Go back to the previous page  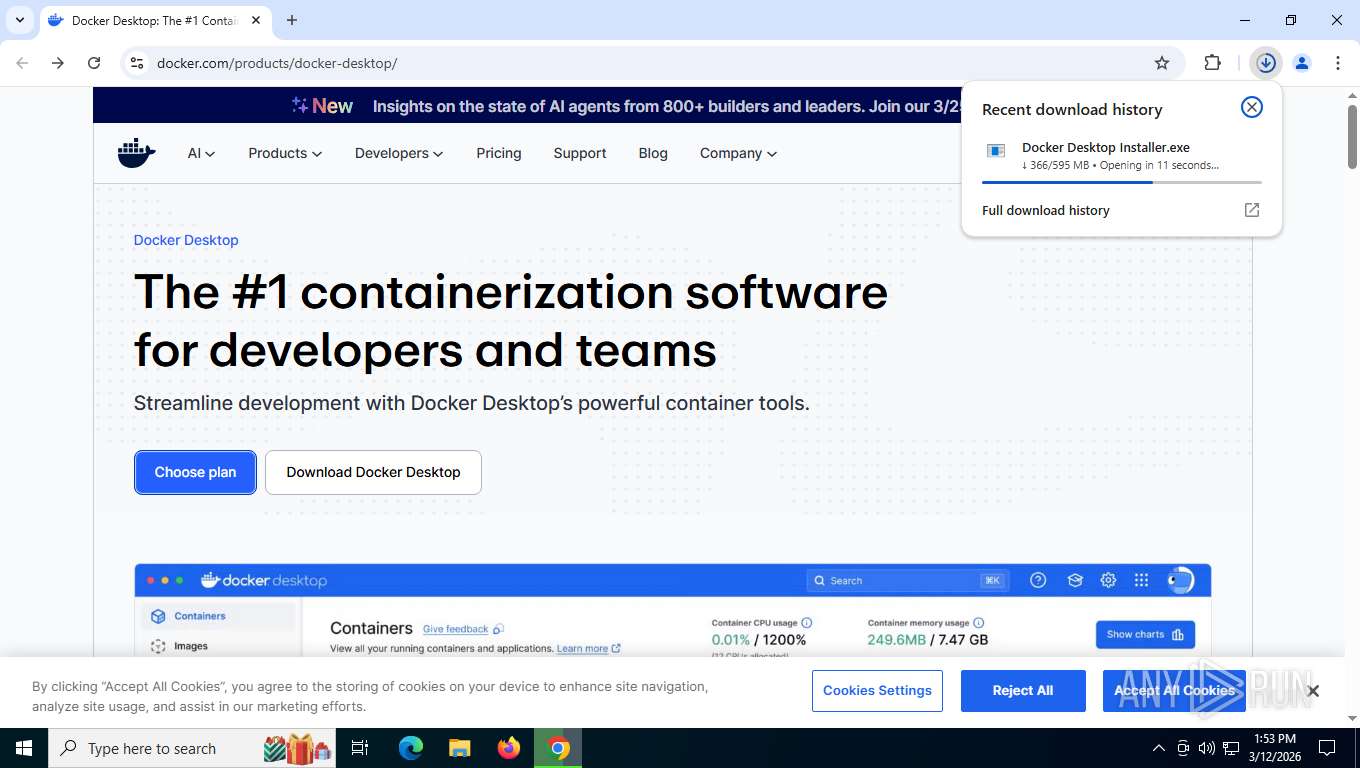click(x=22, y=63)
